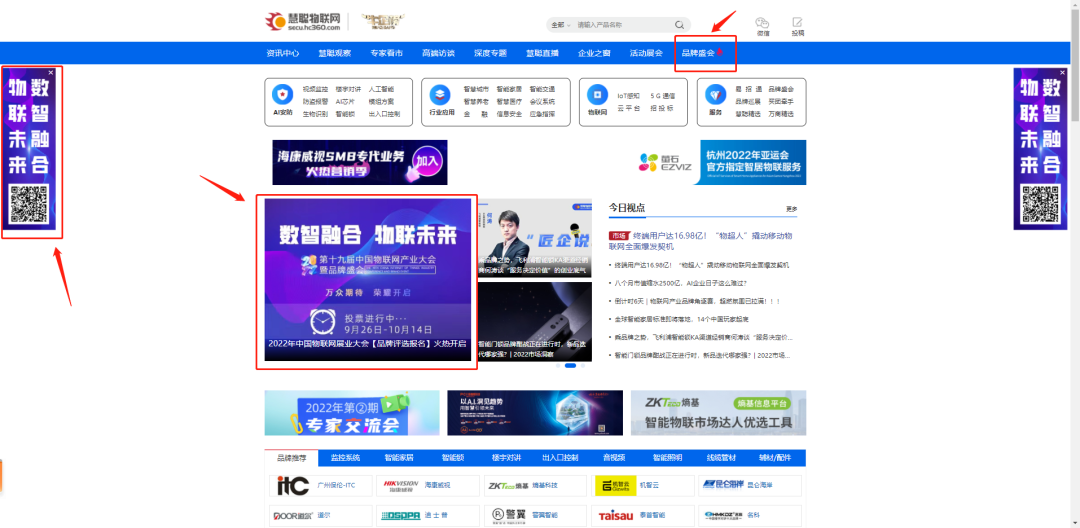
Task: Select the 线缆管材 tab
Action: 721,458
